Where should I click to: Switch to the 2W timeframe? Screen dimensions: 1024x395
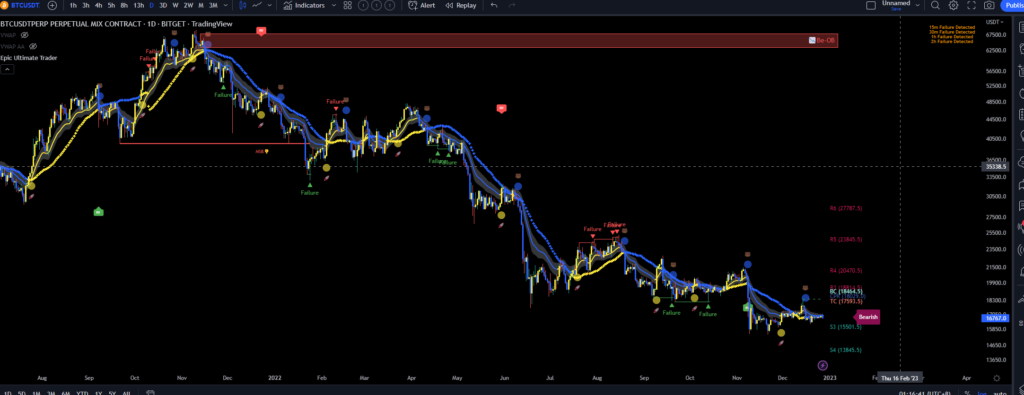coord(188,5)
